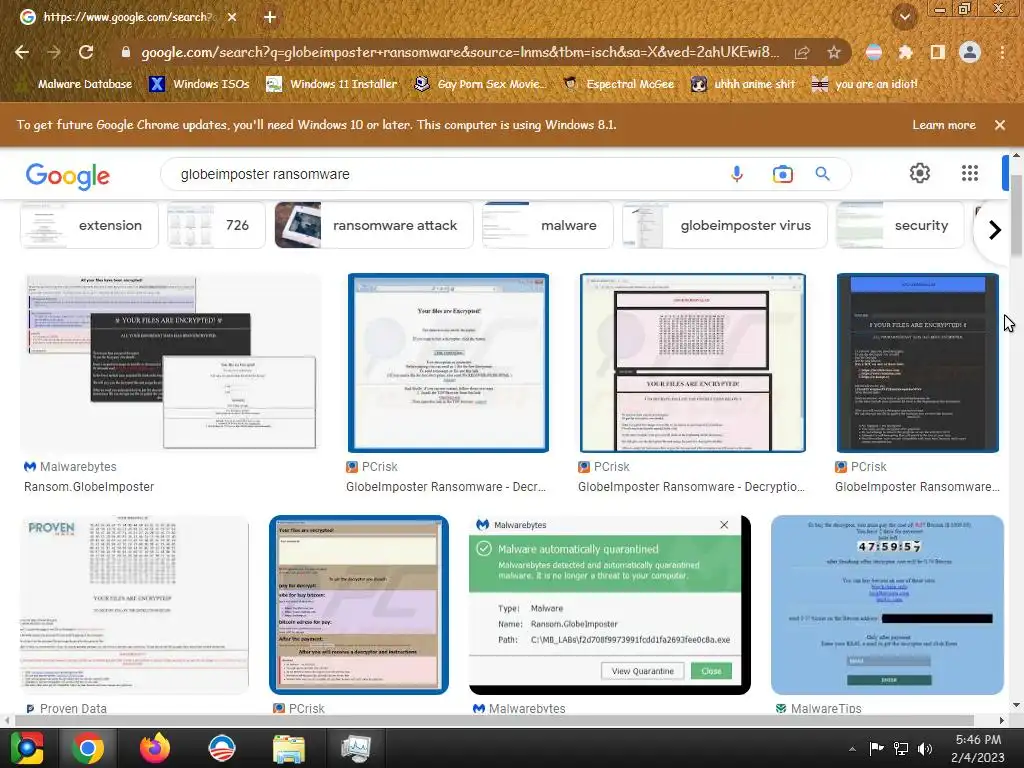Viewport: 1024px width, 768px height.
Task: View site info lock icon
Action: [126, 52]
